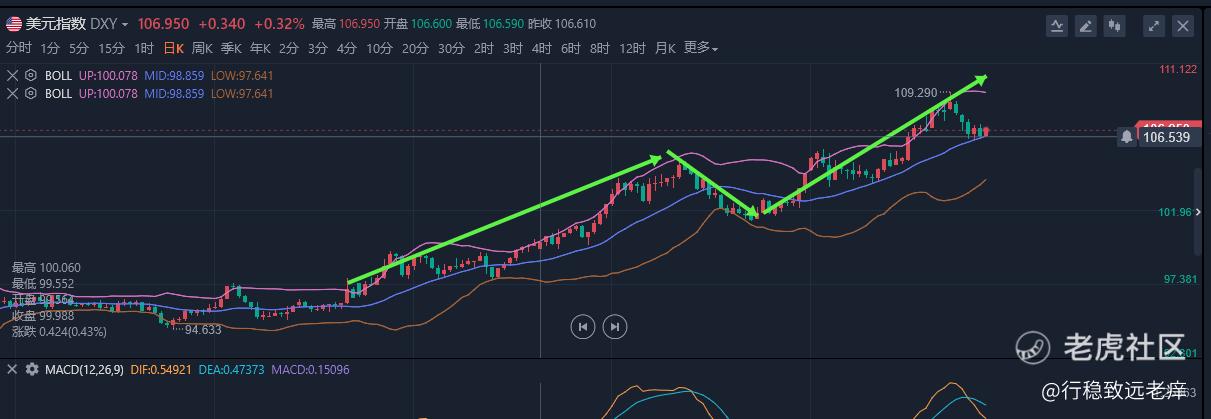
Task: Click the 97.381 price axis label
Action: point(1178,279)
